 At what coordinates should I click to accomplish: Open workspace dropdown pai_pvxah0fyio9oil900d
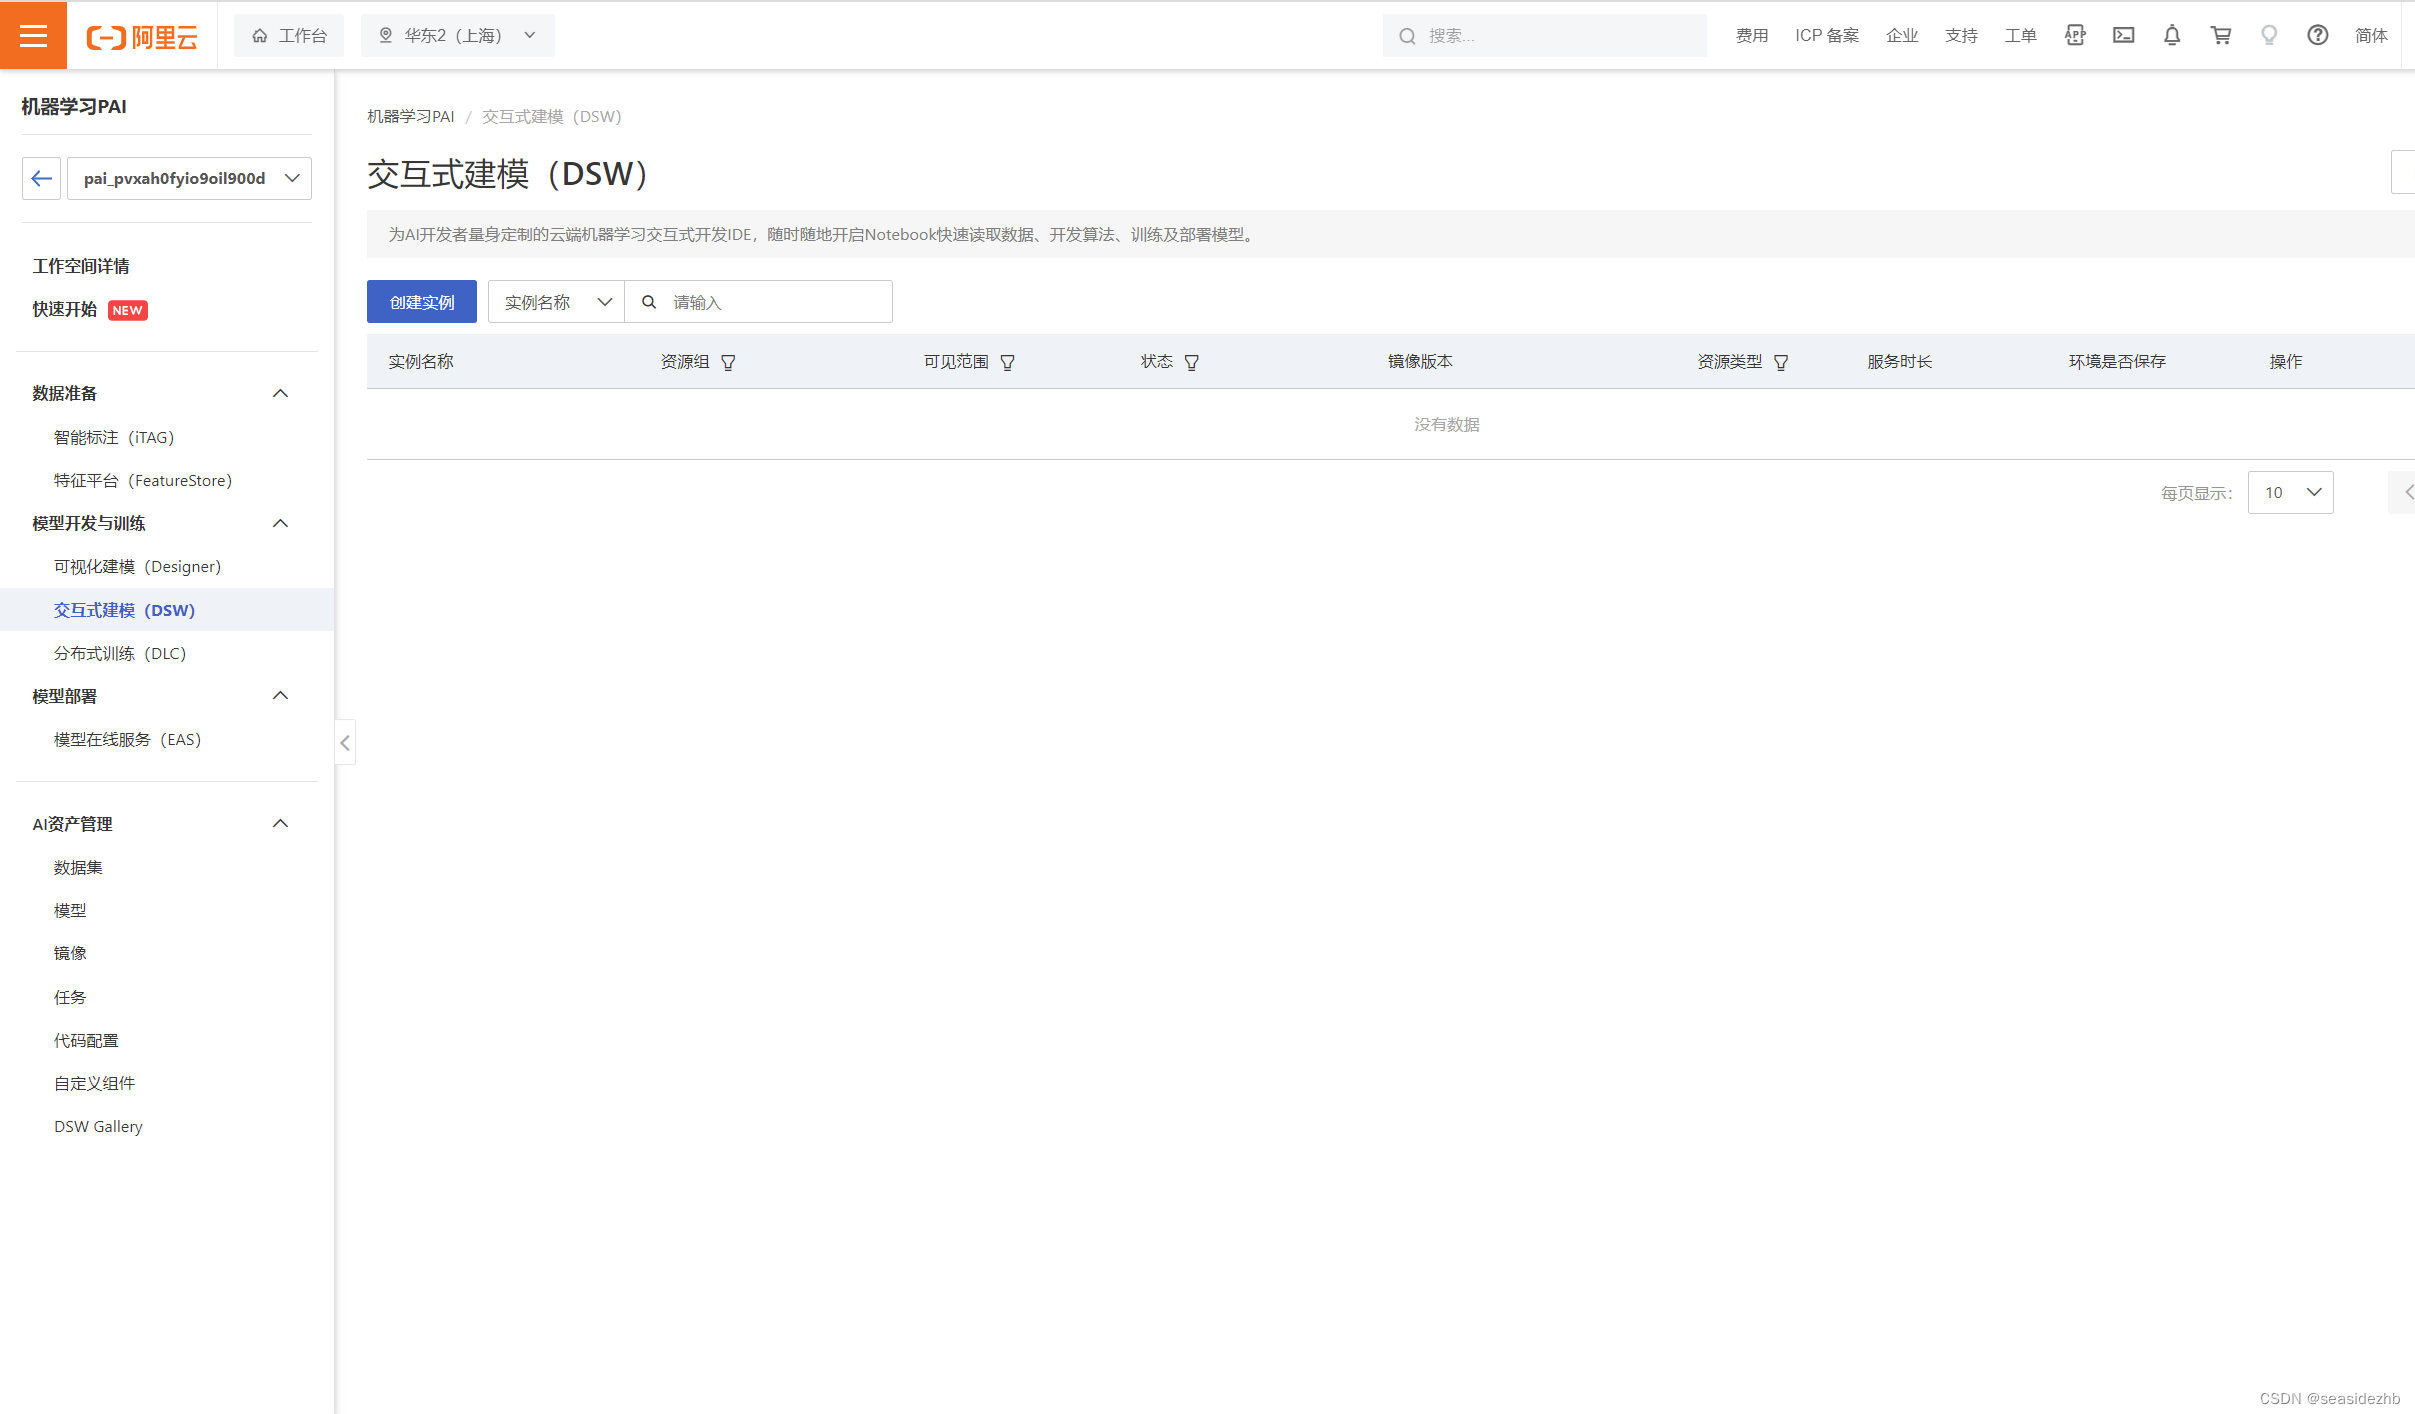pyautogui.click(x=189, y=178)
